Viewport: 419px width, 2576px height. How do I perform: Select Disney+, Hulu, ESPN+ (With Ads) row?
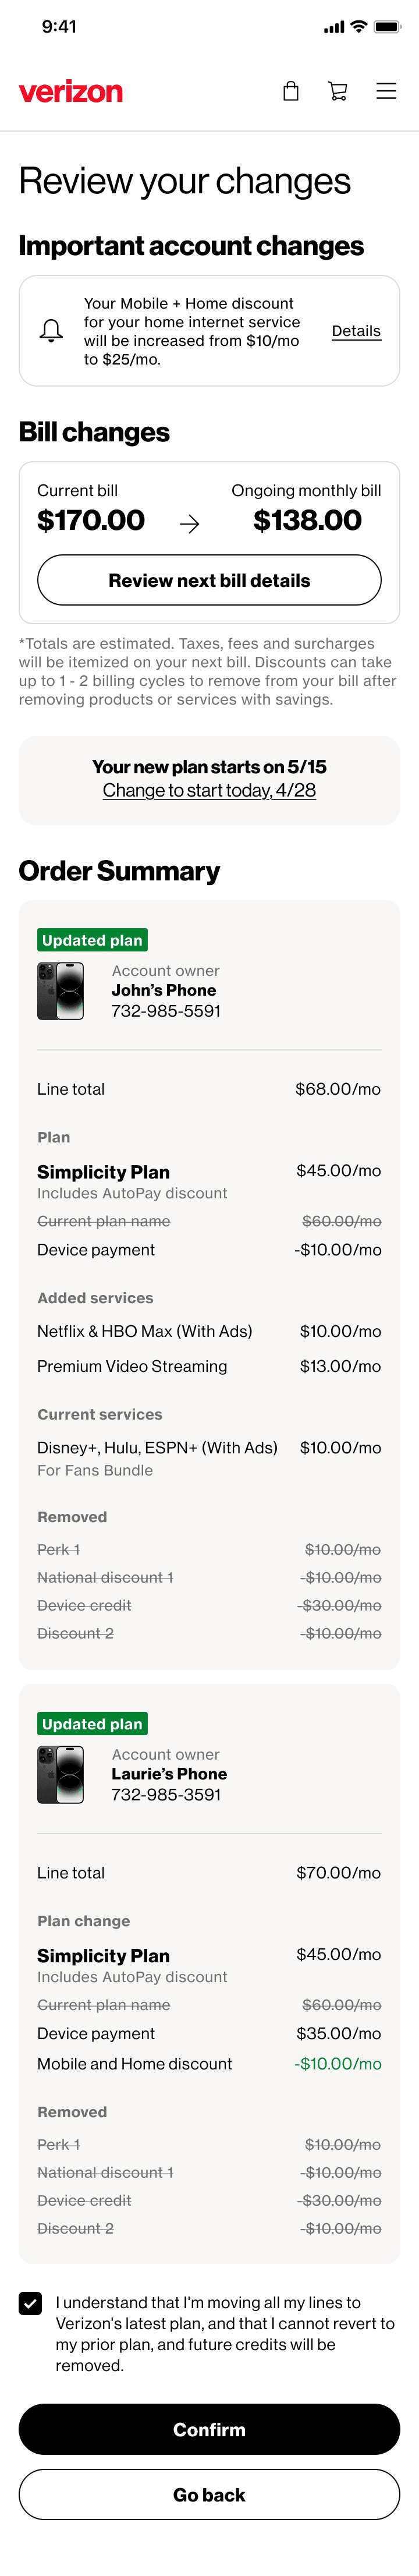tap(209, 1458)
